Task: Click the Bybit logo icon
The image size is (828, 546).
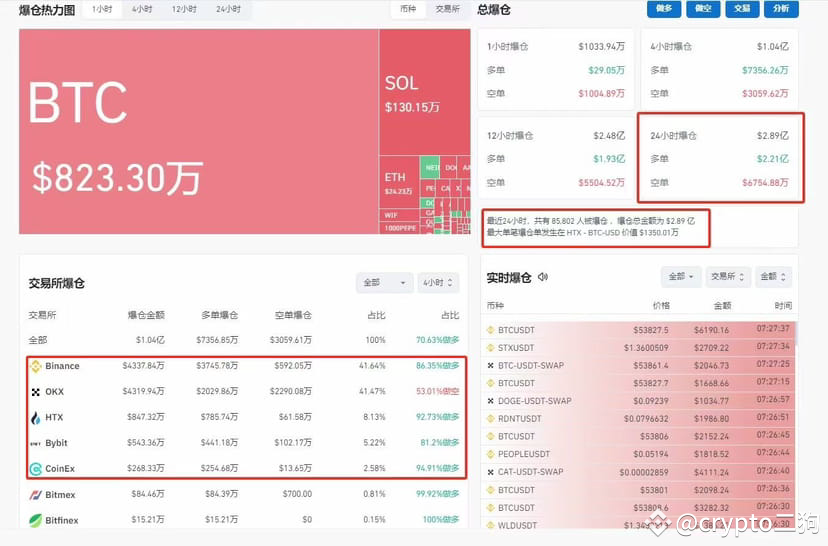Action: tap(35, 444)
